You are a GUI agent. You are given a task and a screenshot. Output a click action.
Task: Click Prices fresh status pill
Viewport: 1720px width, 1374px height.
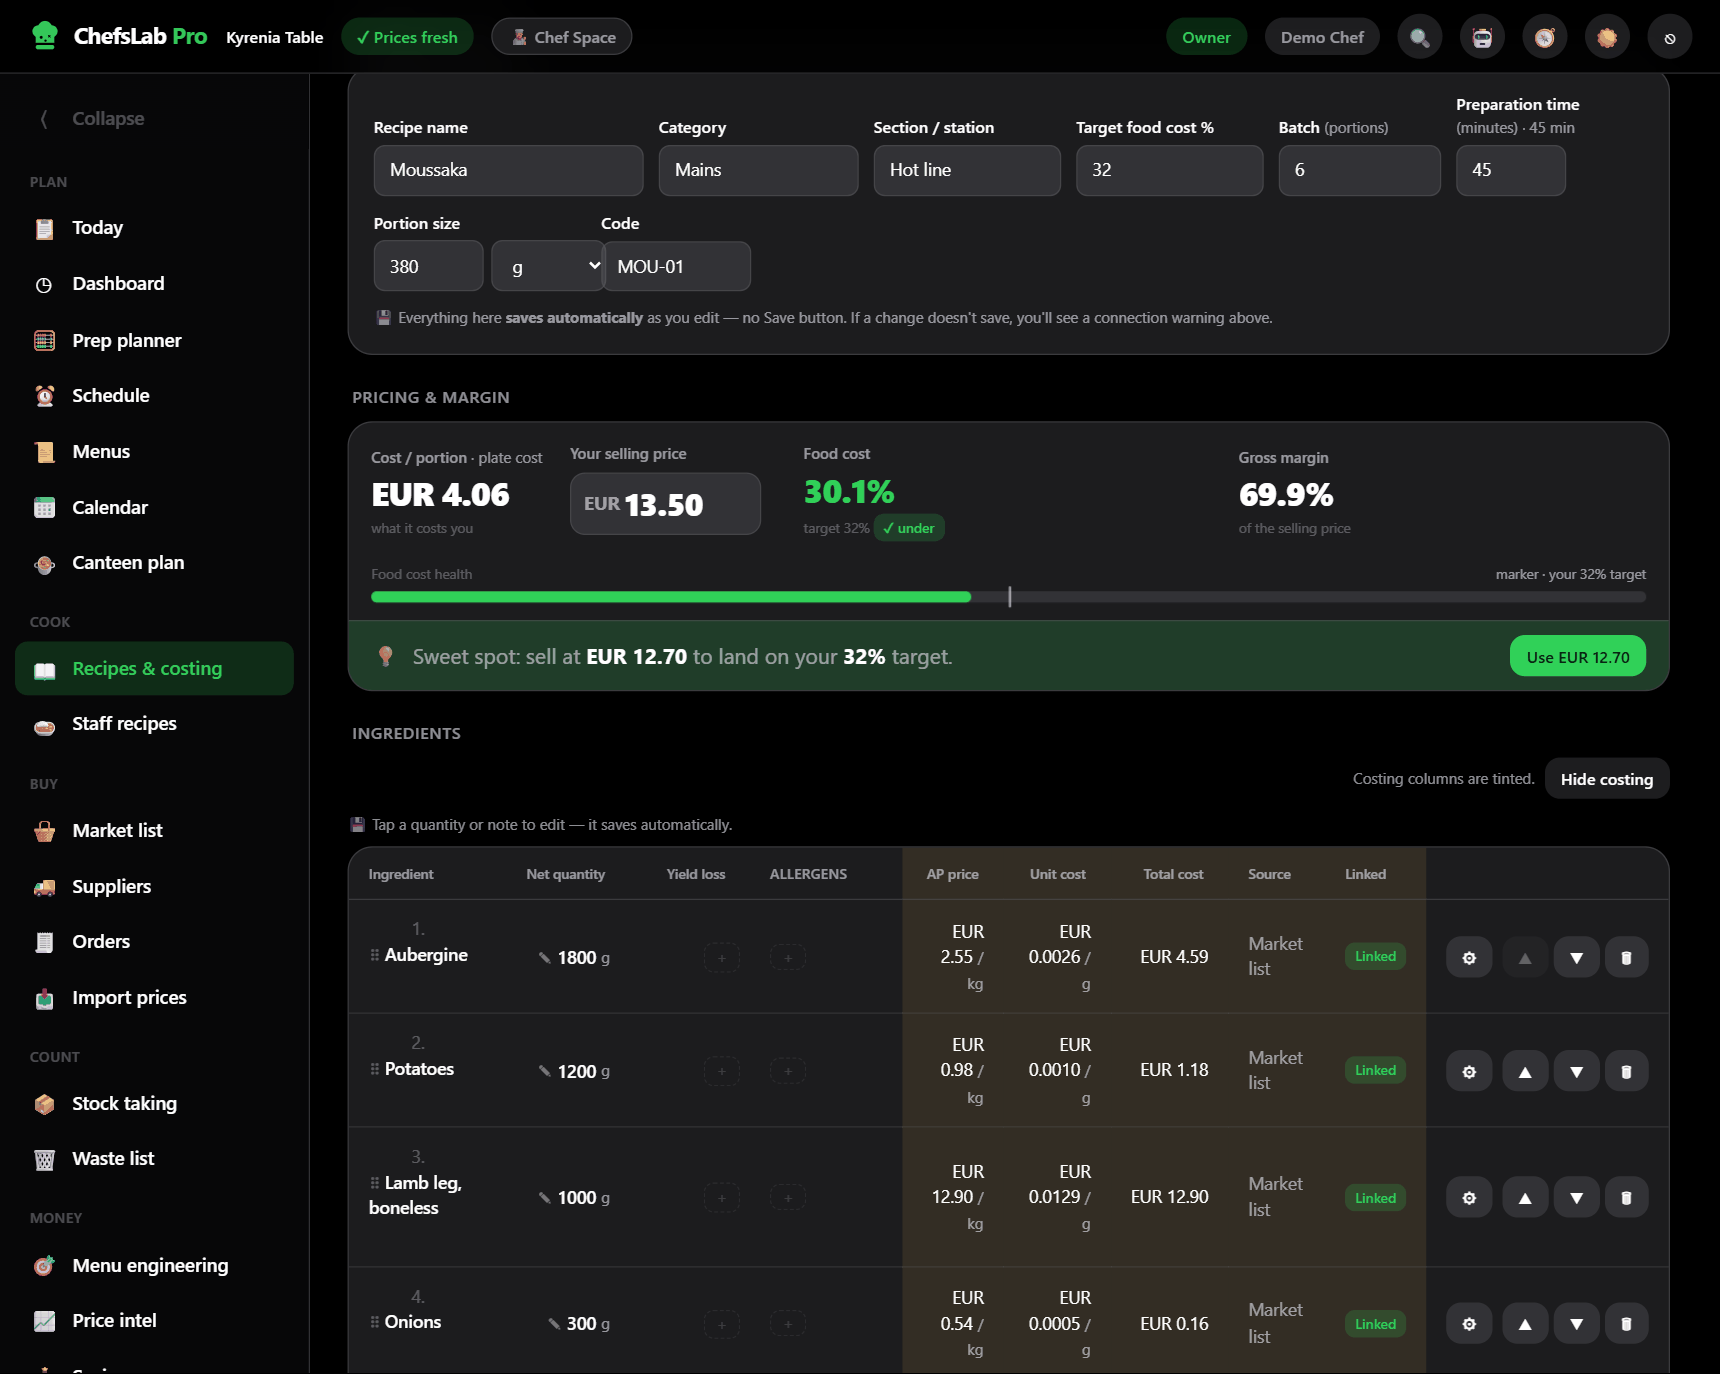coord(407,37)
